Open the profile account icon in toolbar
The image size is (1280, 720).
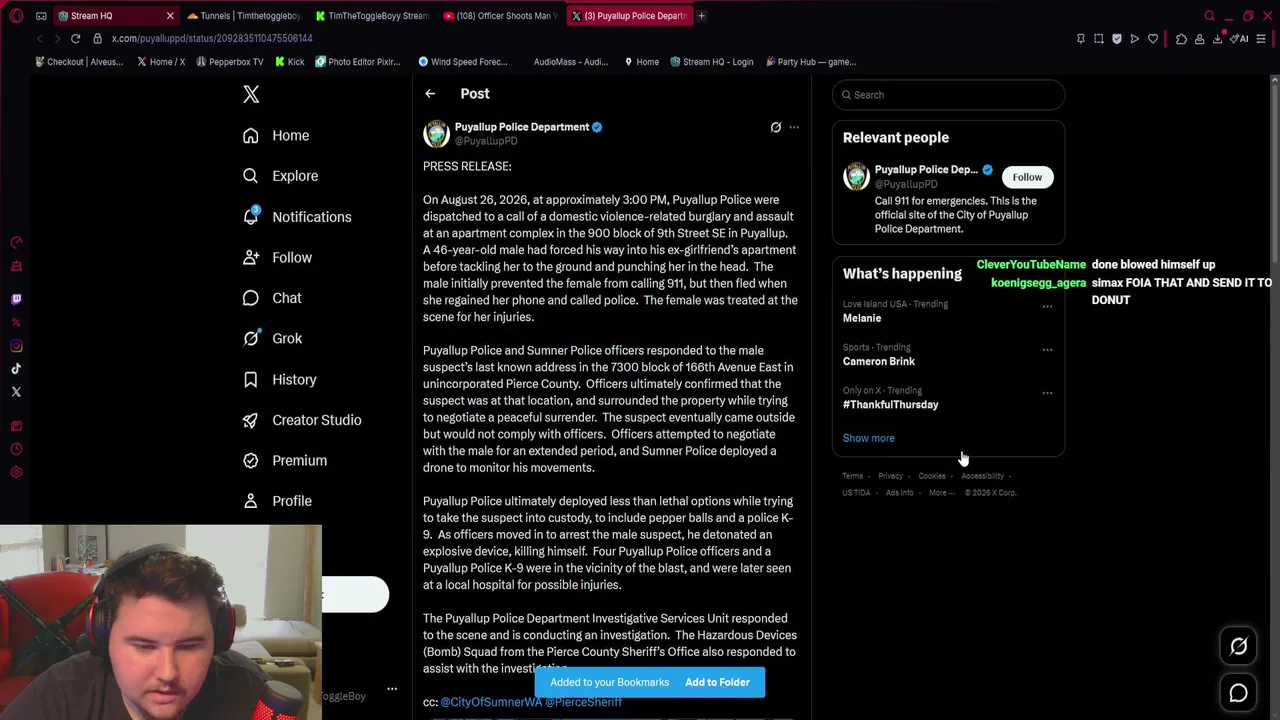pyautogui.click(x=1199, y=39)
